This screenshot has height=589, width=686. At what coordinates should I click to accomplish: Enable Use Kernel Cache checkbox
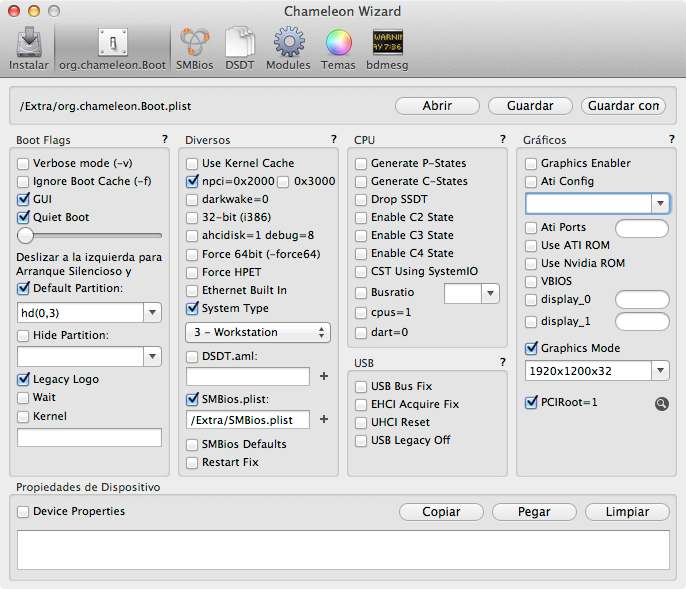192,164
